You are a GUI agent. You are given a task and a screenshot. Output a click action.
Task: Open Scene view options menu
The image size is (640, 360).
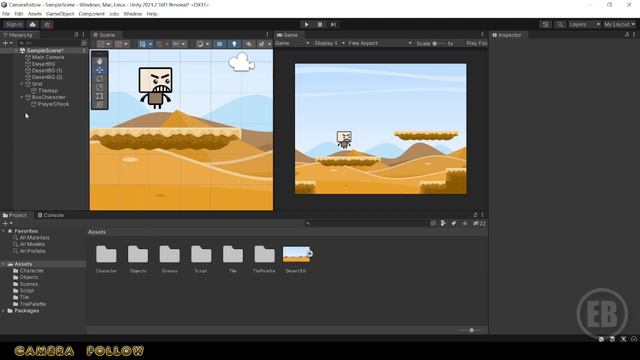click(x=267, y=35)
